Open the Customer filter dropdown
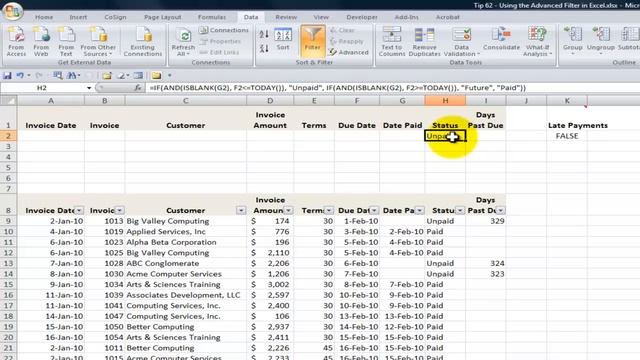The width and height of the screenshot is (640, 360). [241, 210]
